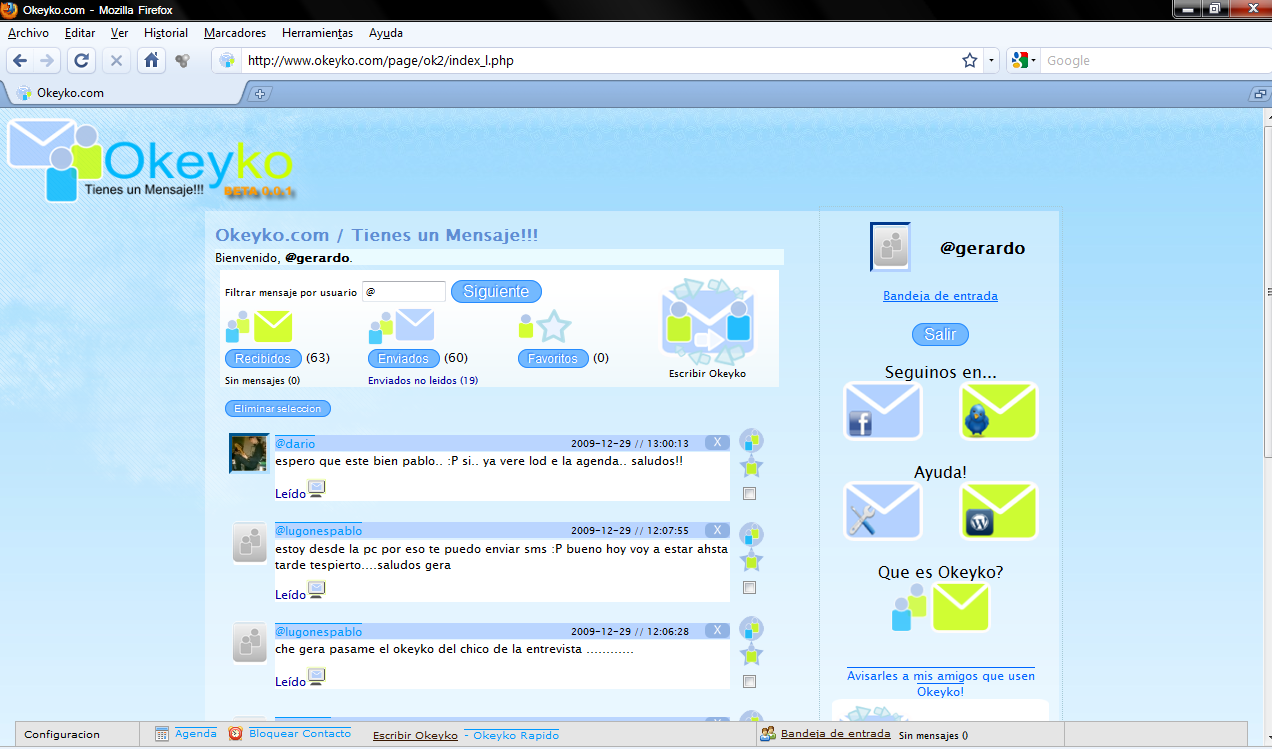Viewport: 1272px width, 749px height.
Task: Click the received messages envelope icon
Action: coord(259,327)
